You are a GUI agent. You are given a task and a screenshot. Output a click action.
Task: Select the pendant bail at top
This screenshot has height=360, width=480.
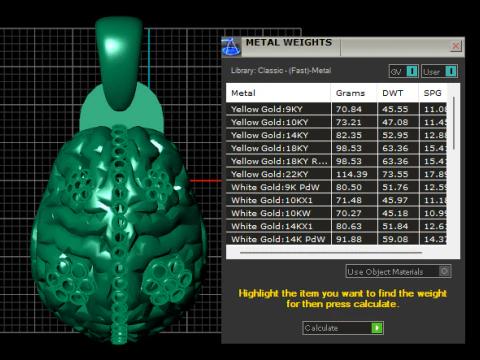click(119, 63)
